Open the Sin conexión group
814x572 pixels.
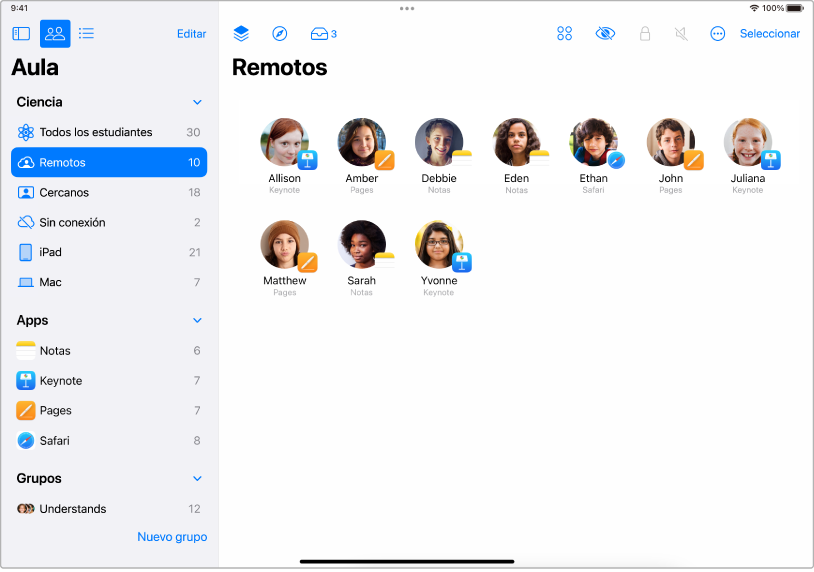[x=109, y=223]
